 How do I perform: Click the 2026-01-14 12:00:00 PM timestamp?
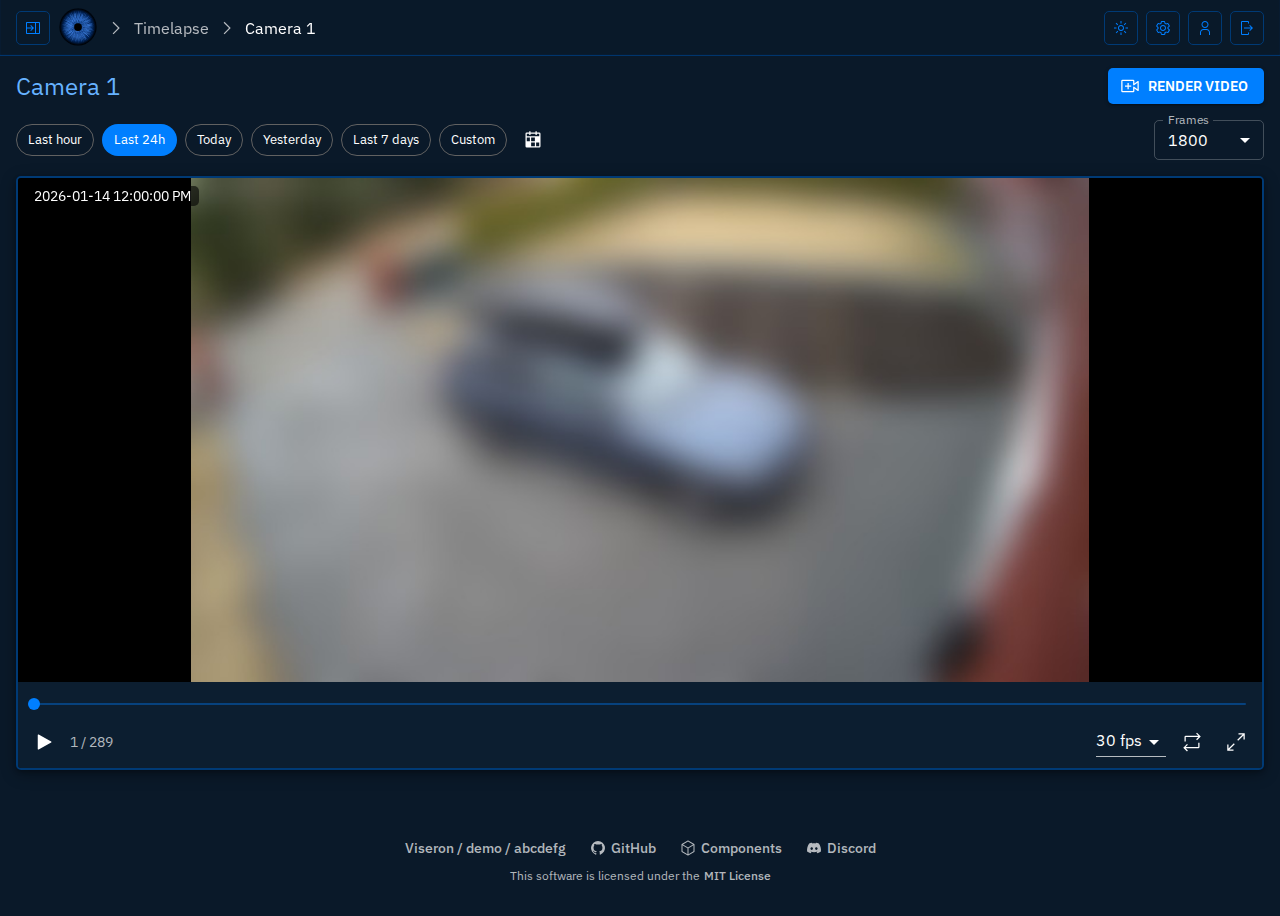112,196
